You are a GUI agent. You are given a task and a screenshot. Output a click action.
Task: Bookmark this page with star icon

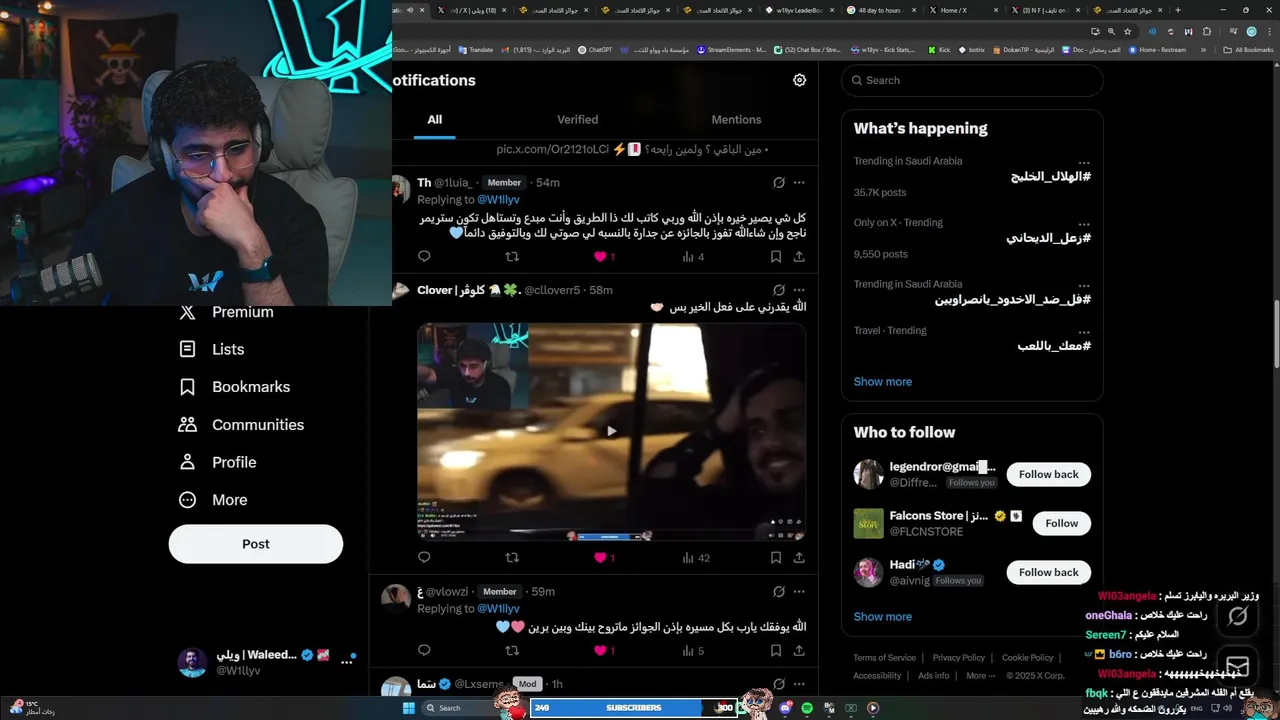pyautogui.click(x=1128, y=31)
